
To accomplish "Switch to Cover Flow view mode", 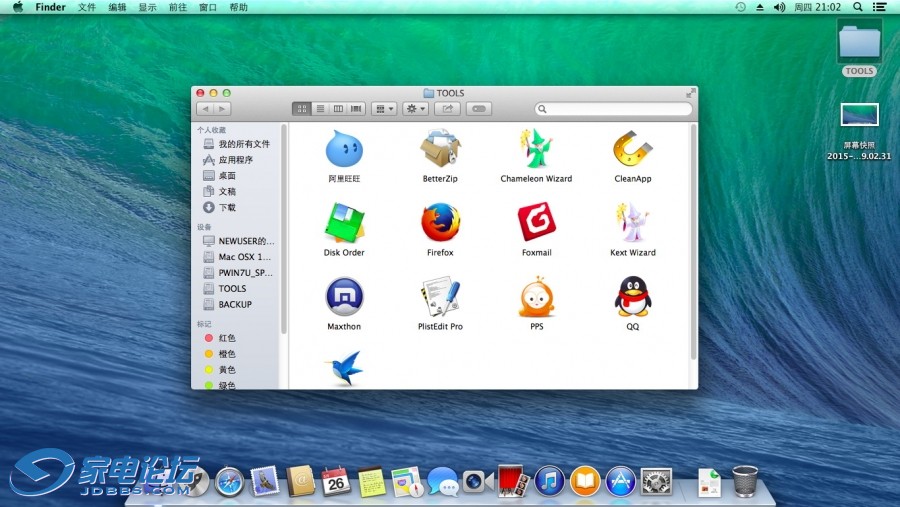I will click(x=356, y=109).
